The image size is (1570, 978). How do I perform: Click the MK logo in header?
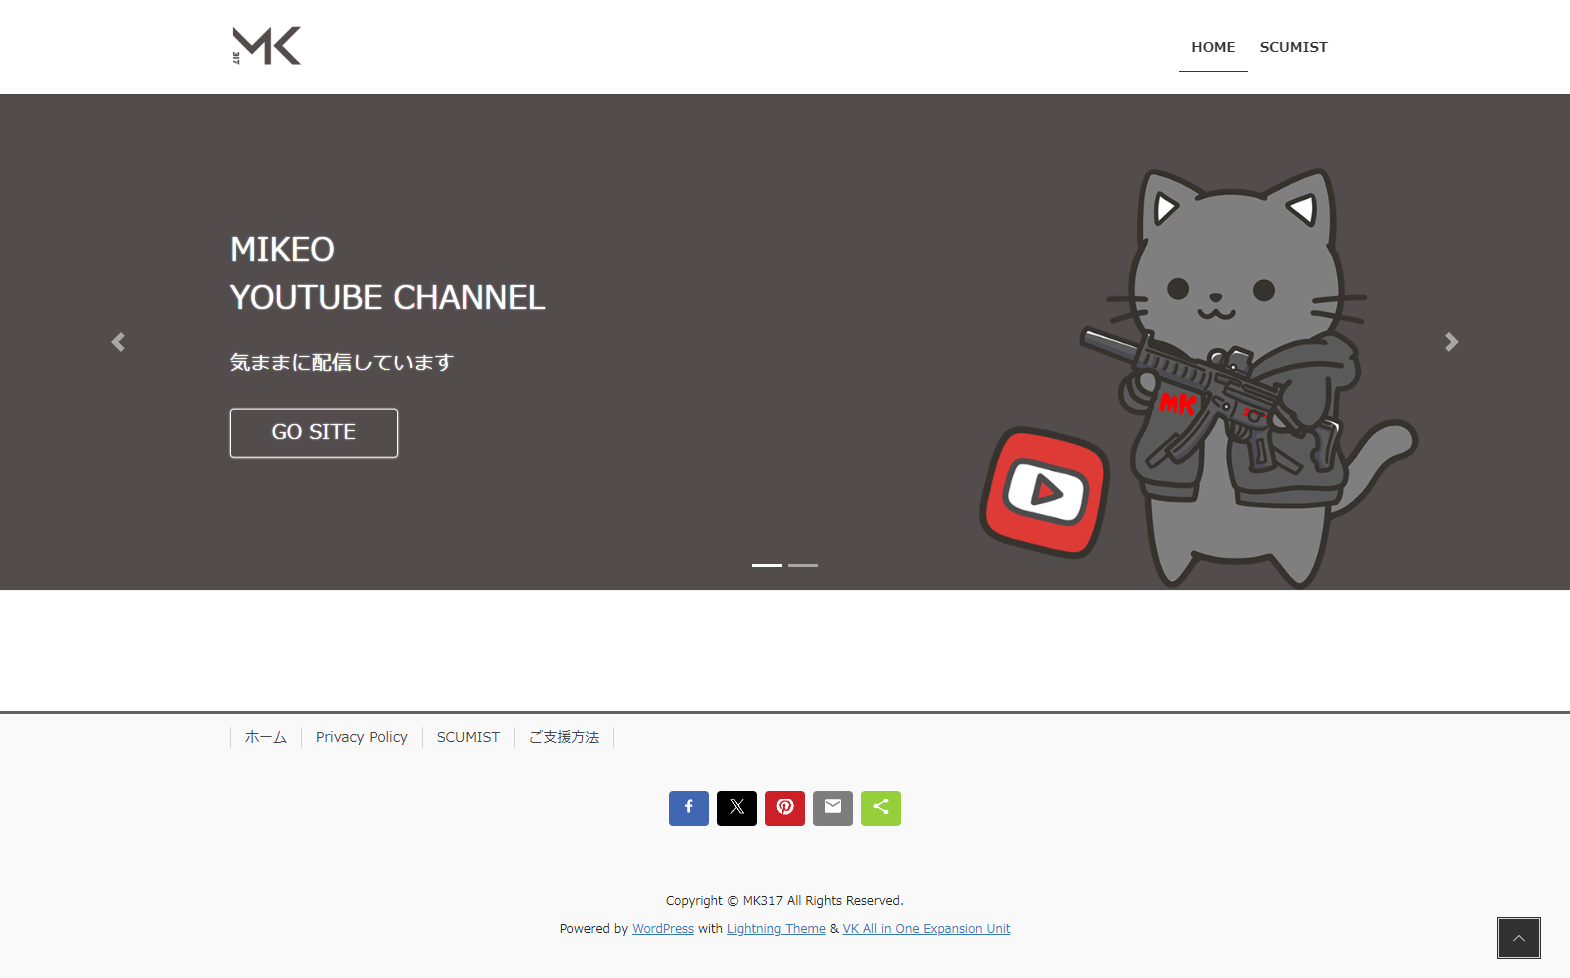pyautogui.click(x=266, y=46)
